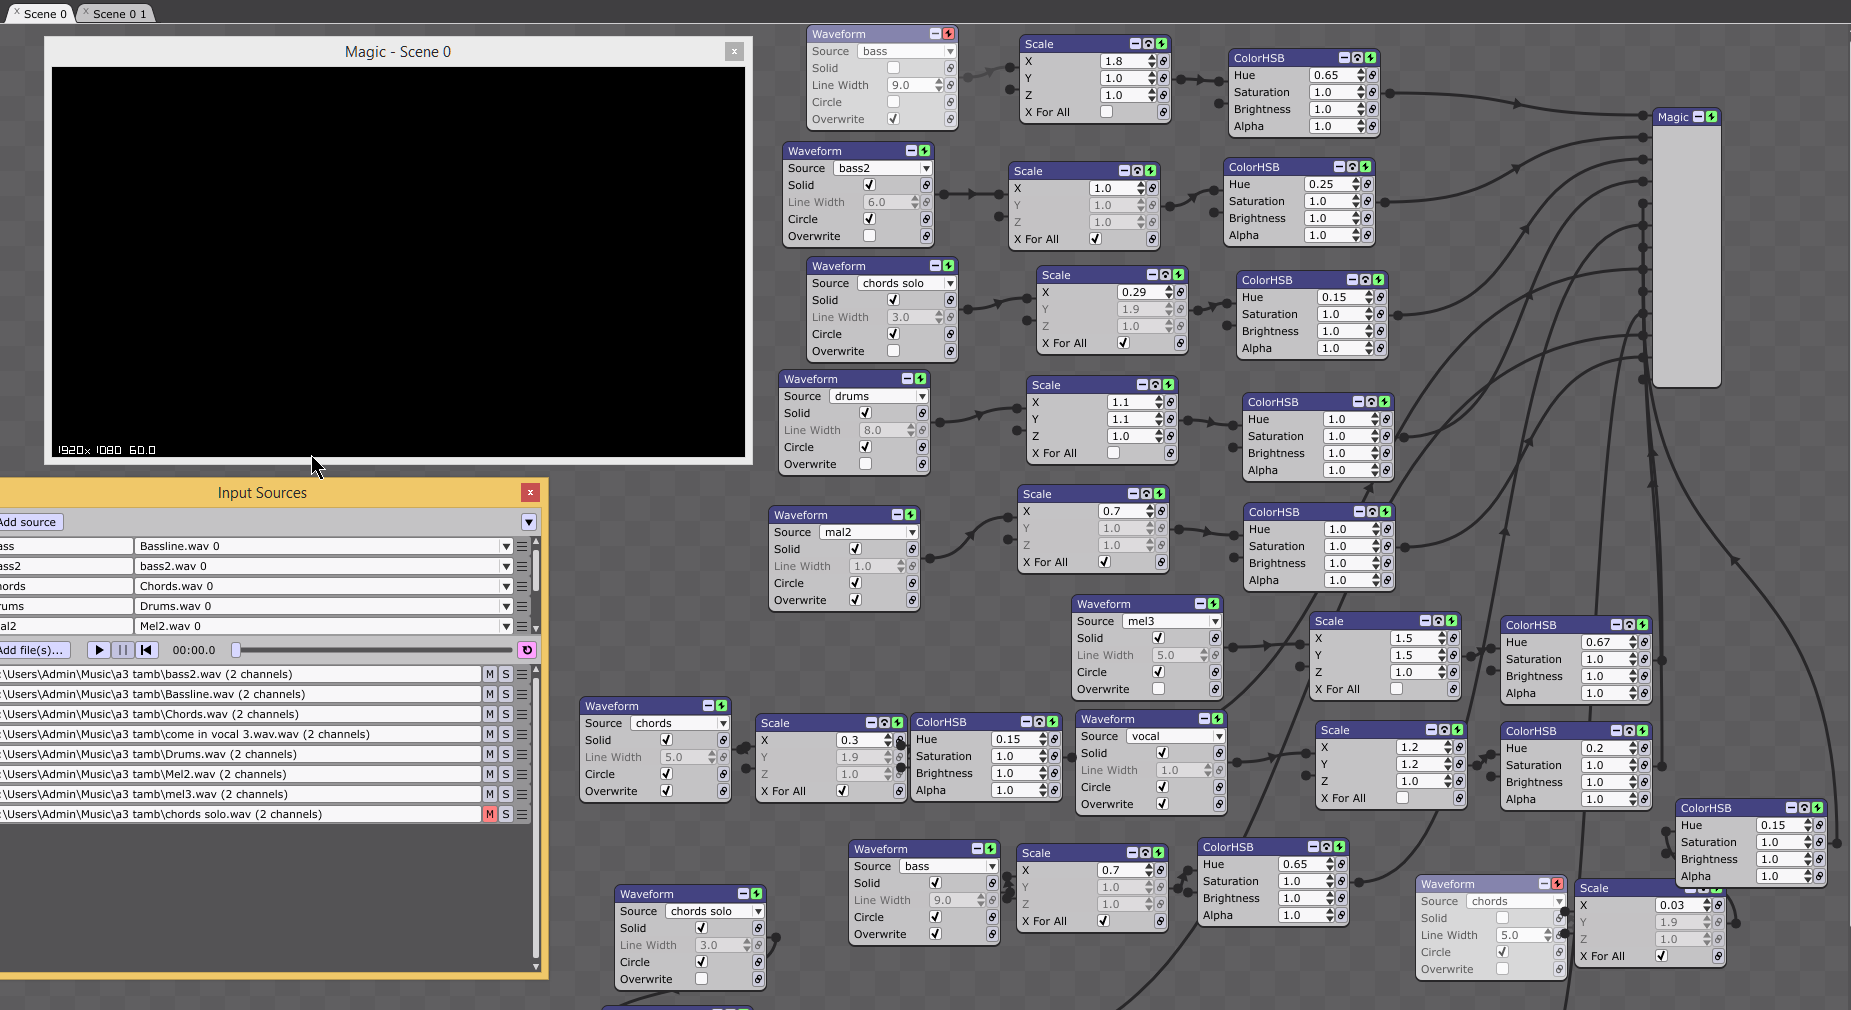Viewport: 1851px width, 1010px height.
Task: Click the Add file(s)... button
Action: pos(33,650)
